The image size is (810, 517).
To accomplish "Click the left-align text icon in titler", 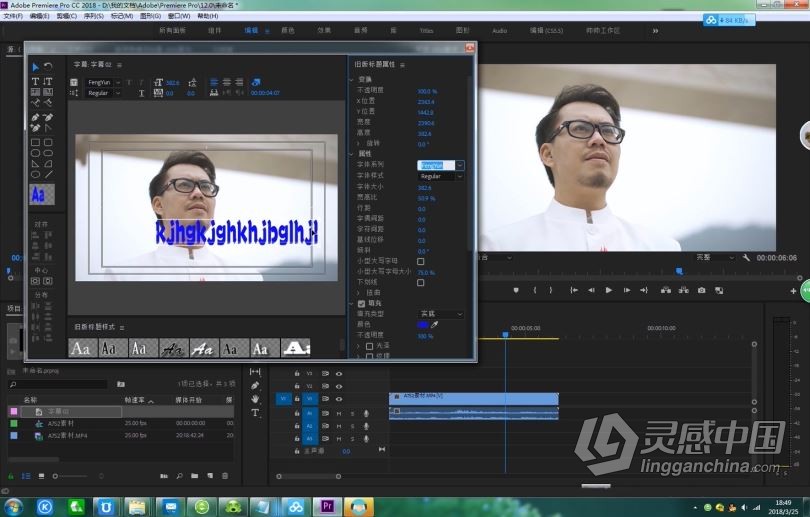I will pos(214,82).
